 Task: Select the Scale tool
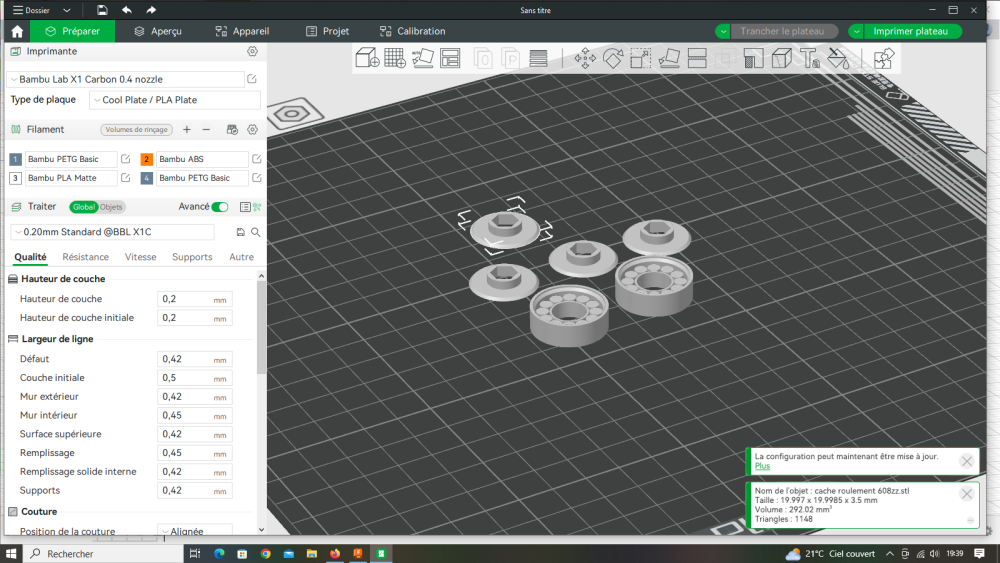click(640, 59)
